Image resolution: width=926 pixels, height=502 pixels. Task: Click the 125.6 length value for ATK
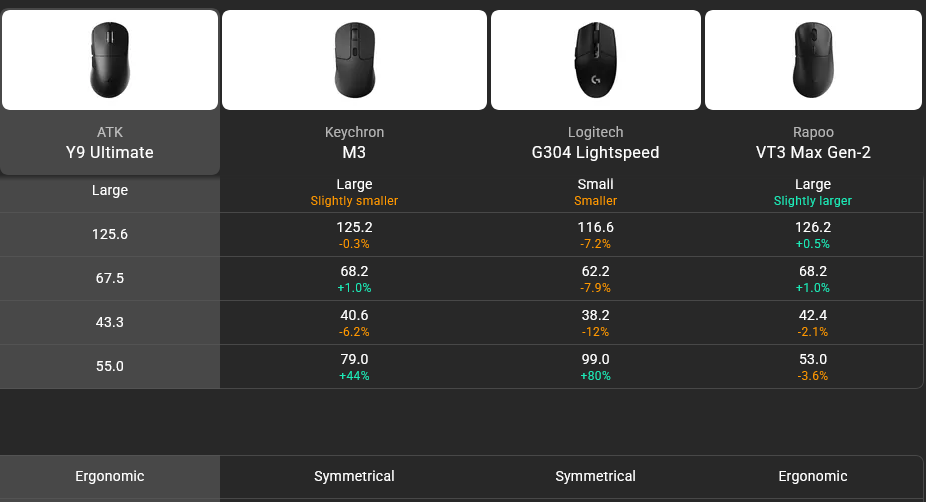(110, 234)
